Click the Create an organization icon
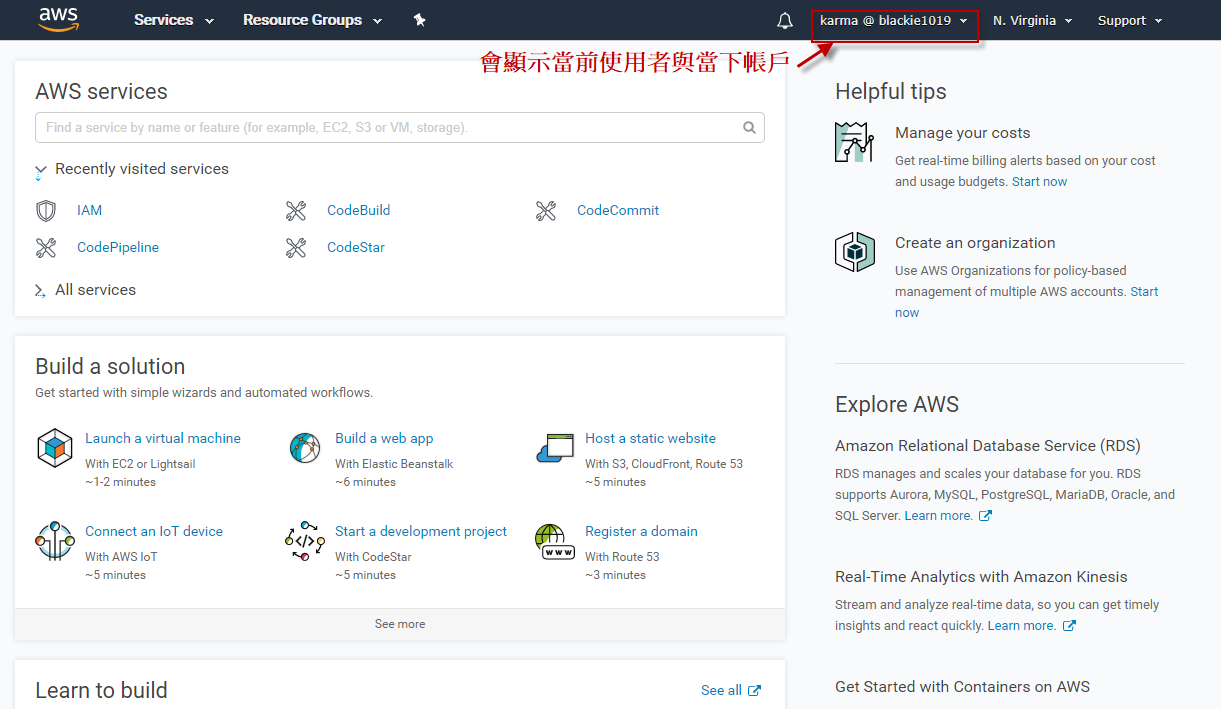Viewport: 1221px width, 709px height. click(x=855, y=251)
